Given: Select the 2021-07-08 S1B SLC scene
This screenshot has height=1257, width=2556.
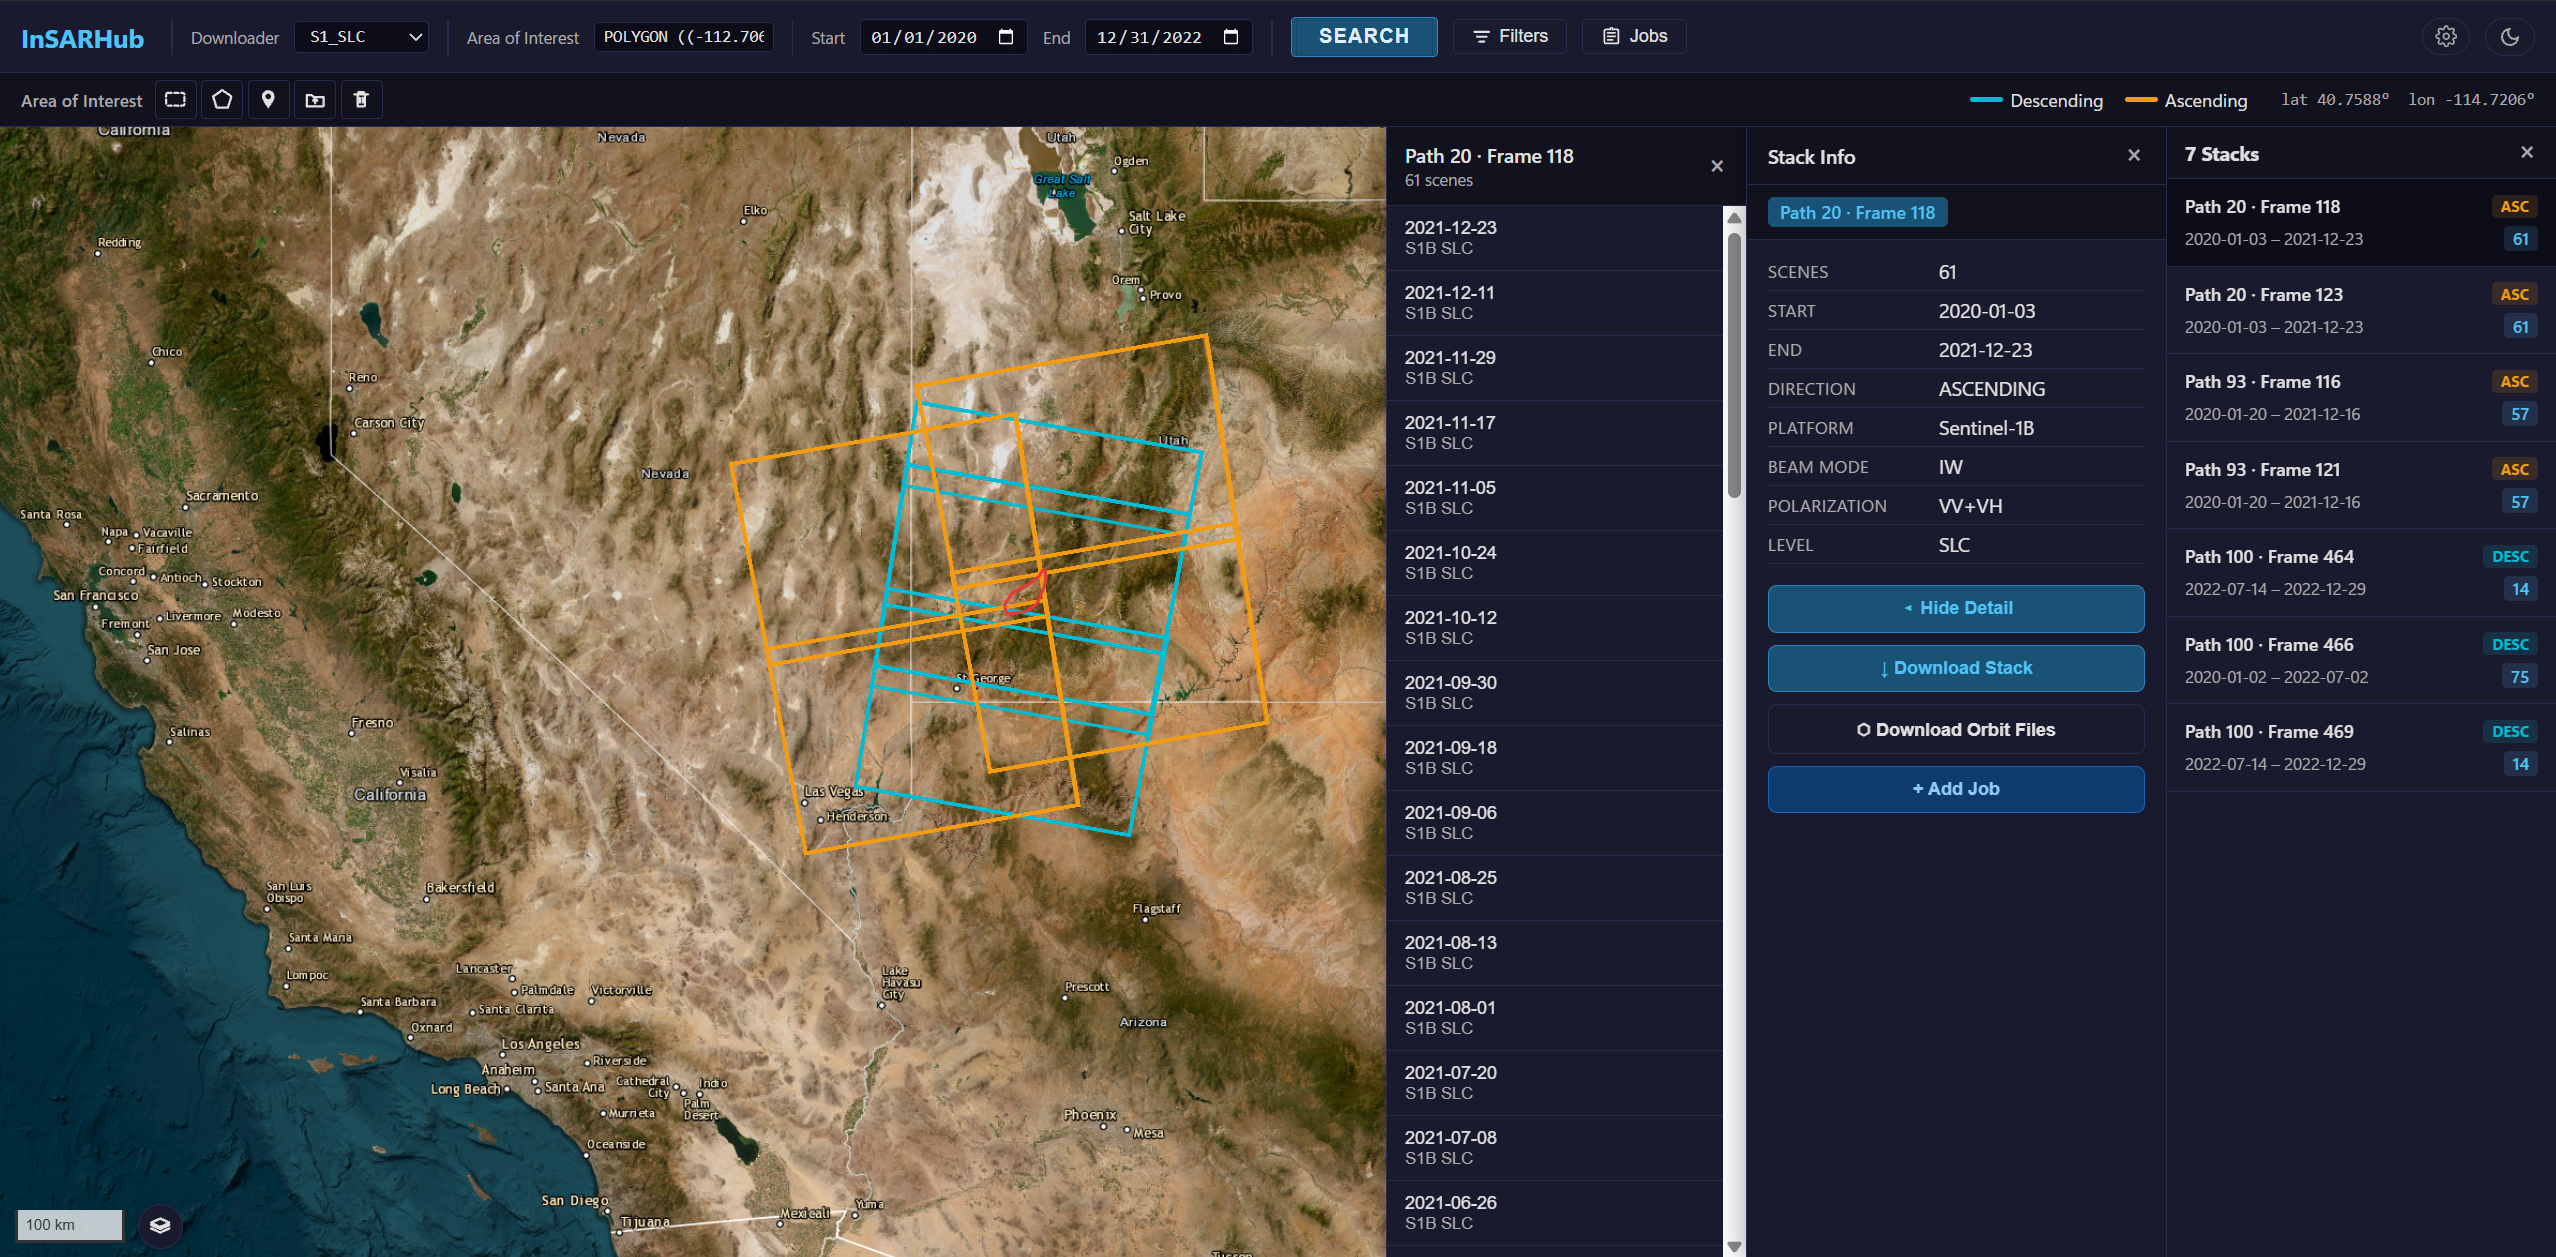Looking at the screenshot, I should pos(1554,1148).
